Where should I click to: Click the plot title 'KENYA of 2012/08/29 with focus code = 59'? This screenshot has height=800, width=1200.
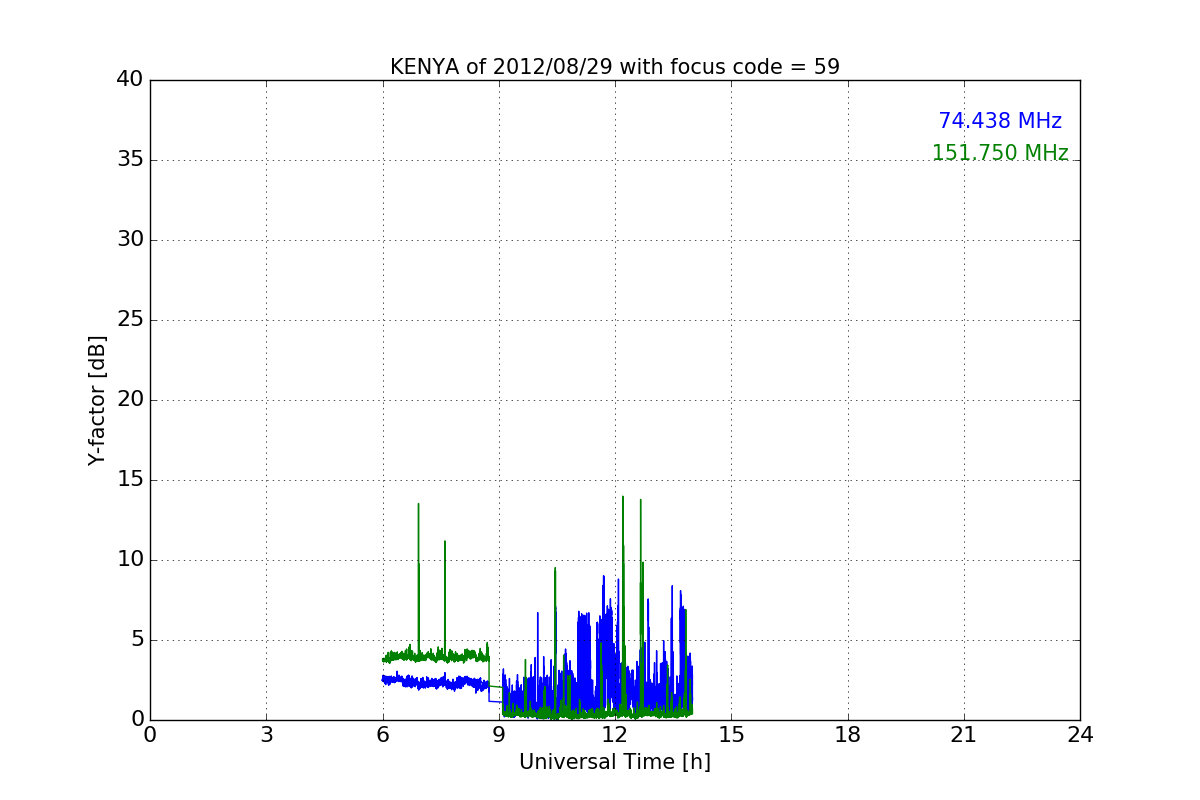pyautogui.click(x=615, y=67)
